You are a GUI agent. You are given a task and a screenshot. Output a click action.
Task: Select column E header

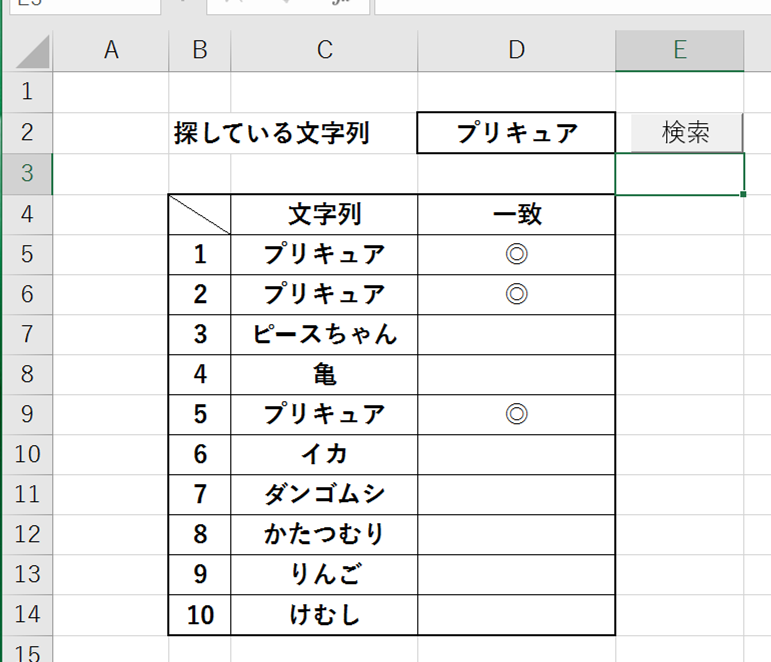679,51
